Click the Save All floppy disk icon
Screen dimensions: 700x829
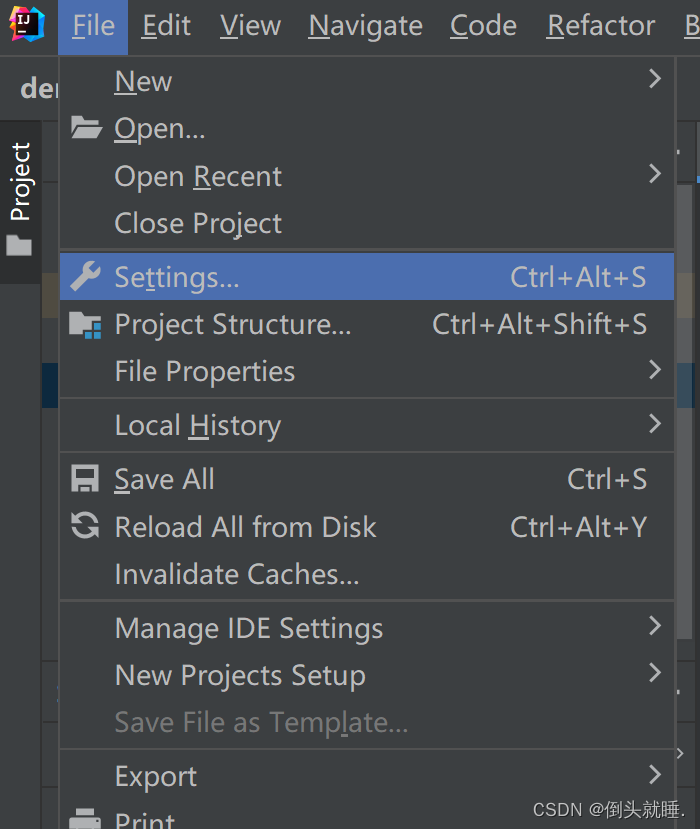[x=86, y=479]
